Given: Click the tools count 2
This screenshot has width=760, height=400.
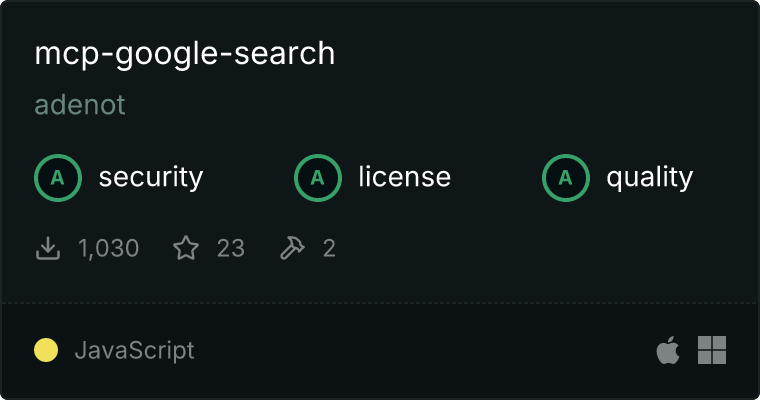Looking at the screenshot, I should [x=329, y=248].
